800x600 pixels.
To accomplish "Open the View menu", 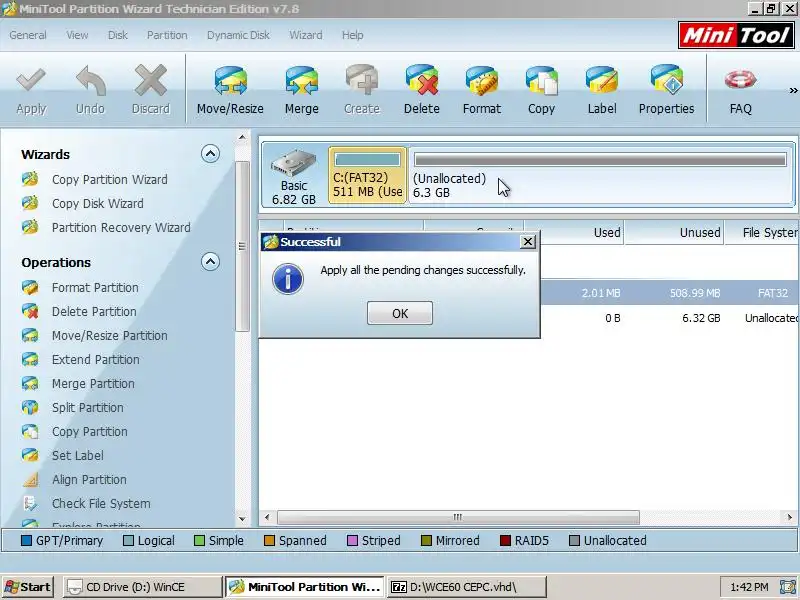I will (x=77, y=35).
